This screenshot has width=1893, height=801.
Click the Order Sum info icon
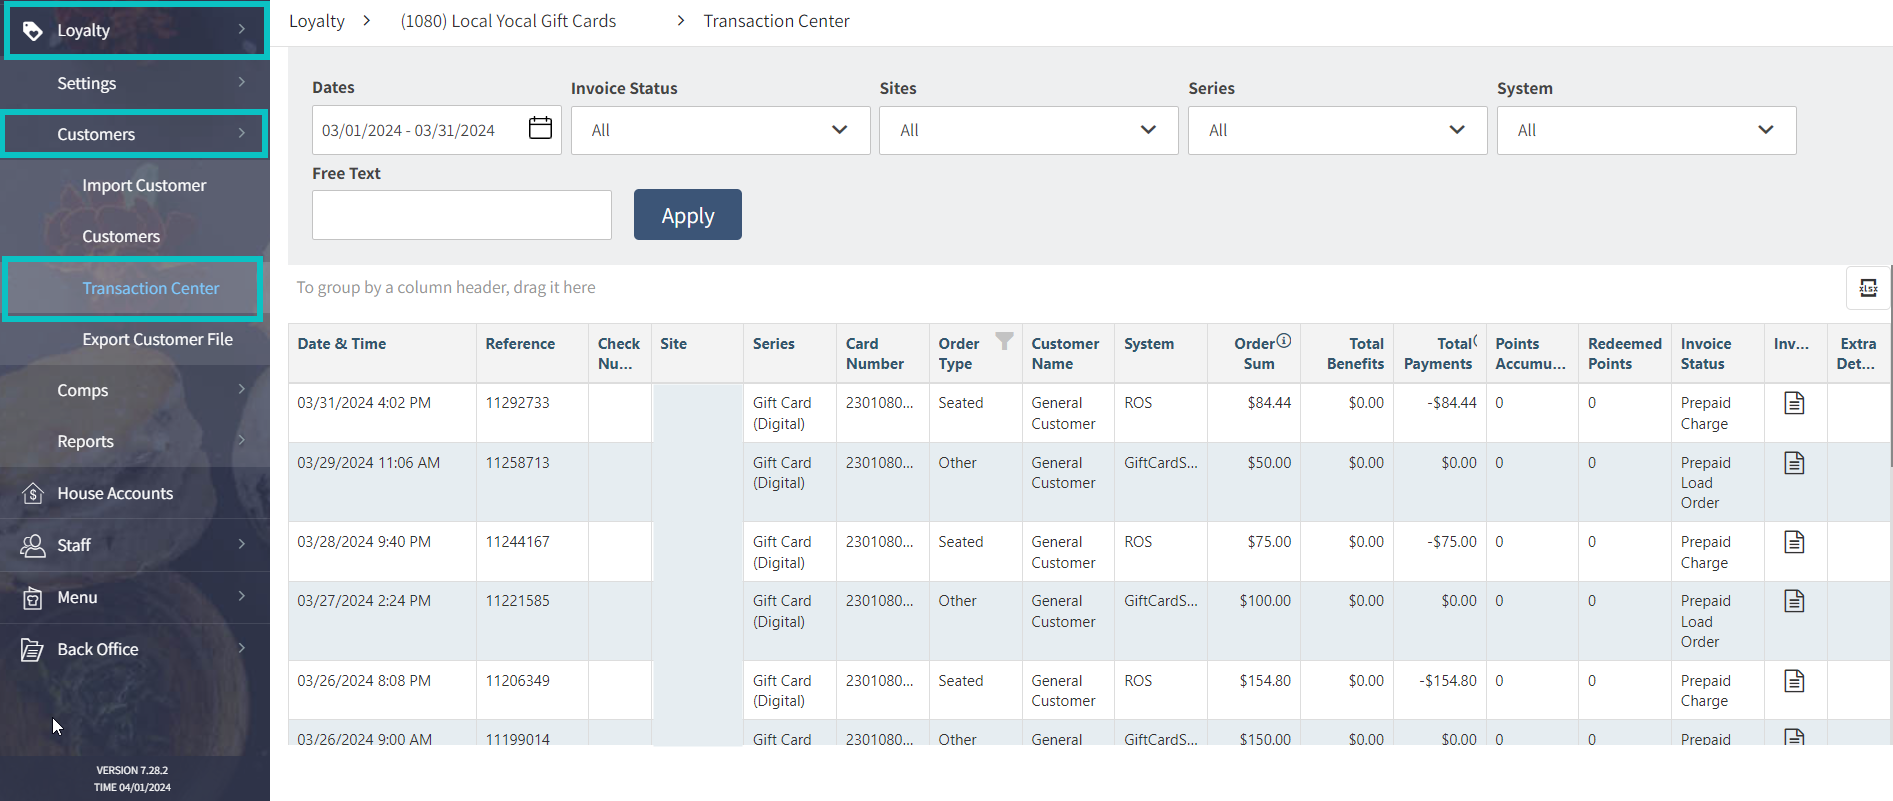pyautogui.click(x=1284, y=341)
